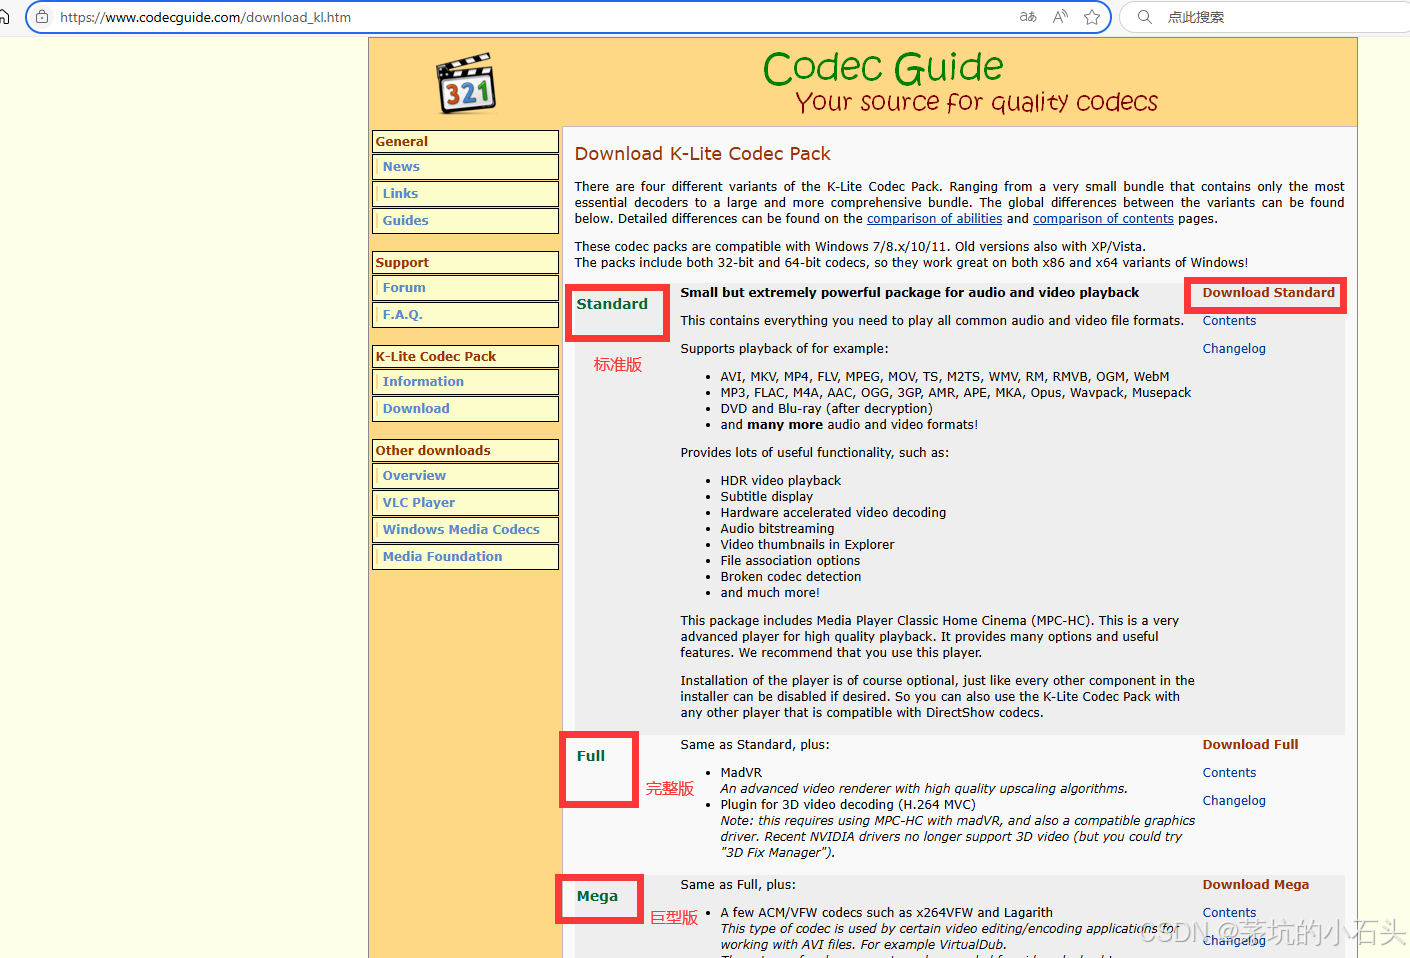The height and width of the screenshot is (958, 1410).
Task: Click the 321 clapperboard logo
Action: coord(466,83)
